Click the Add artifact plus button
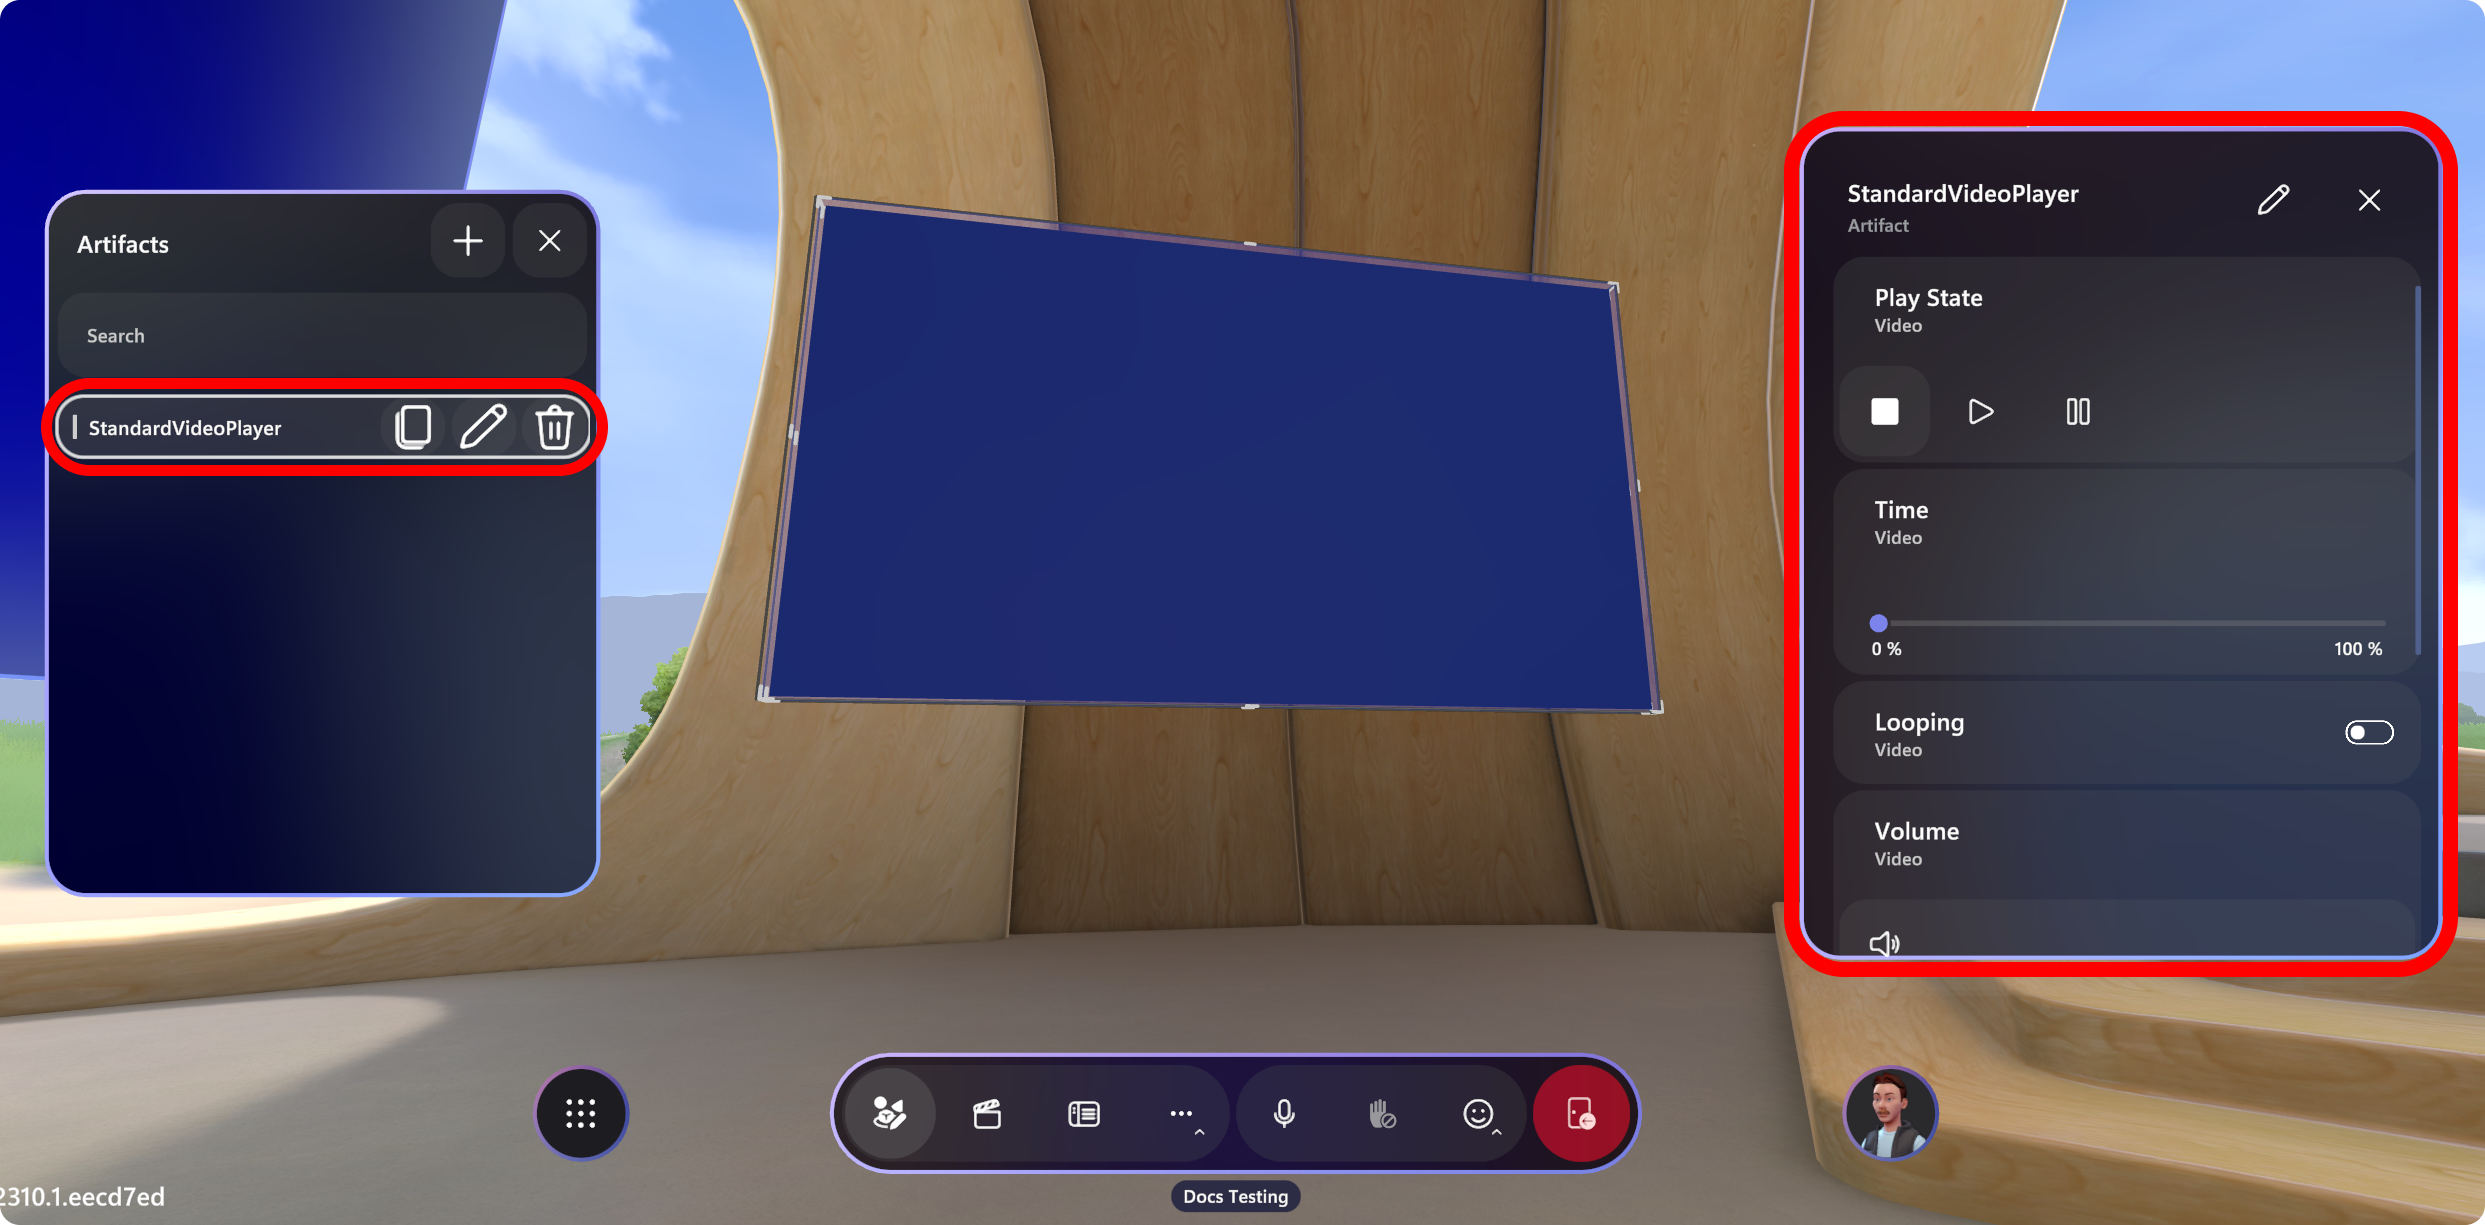Screen dimensions: 2485x1225 tap(469, 241)
